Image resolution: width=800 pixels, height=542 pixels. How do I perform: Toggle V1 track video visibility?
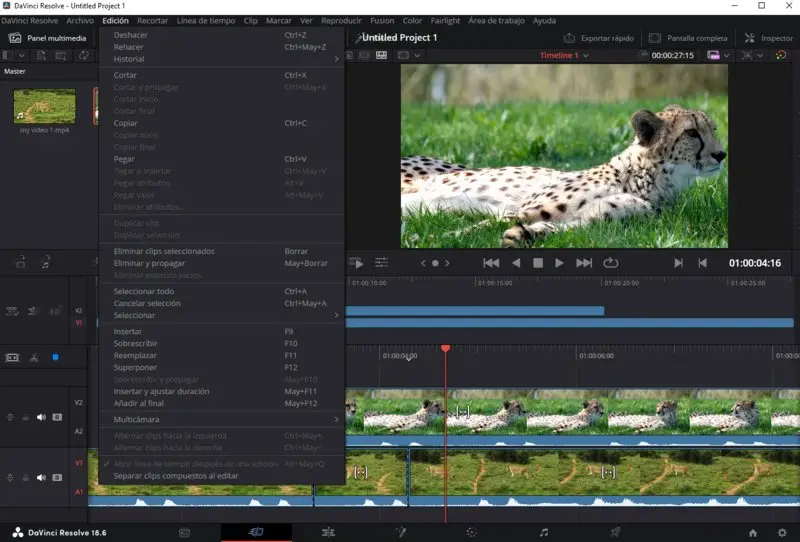click(x=57, y=478)
